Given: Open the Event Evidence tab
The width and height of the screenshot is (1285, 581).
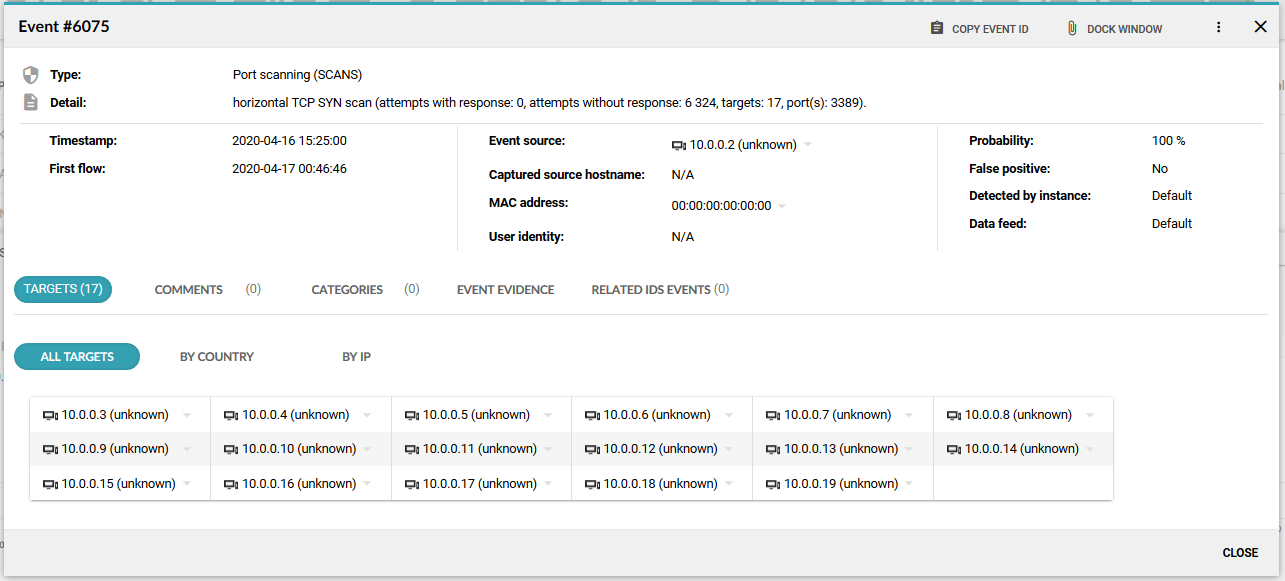Looking at the screenshot, I should [x=505, y=289].
